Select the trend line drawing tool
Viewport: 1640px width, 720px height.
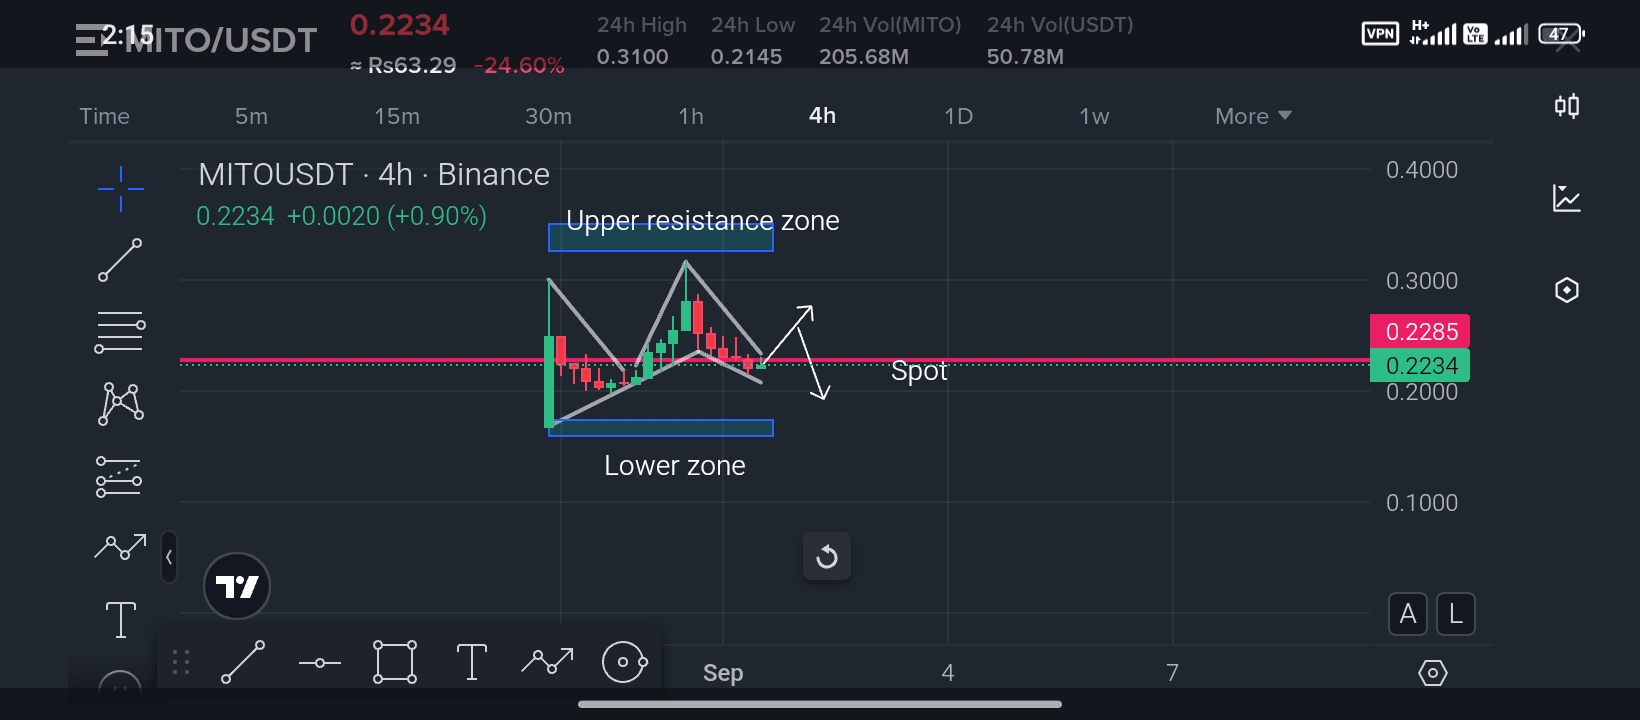120,260
